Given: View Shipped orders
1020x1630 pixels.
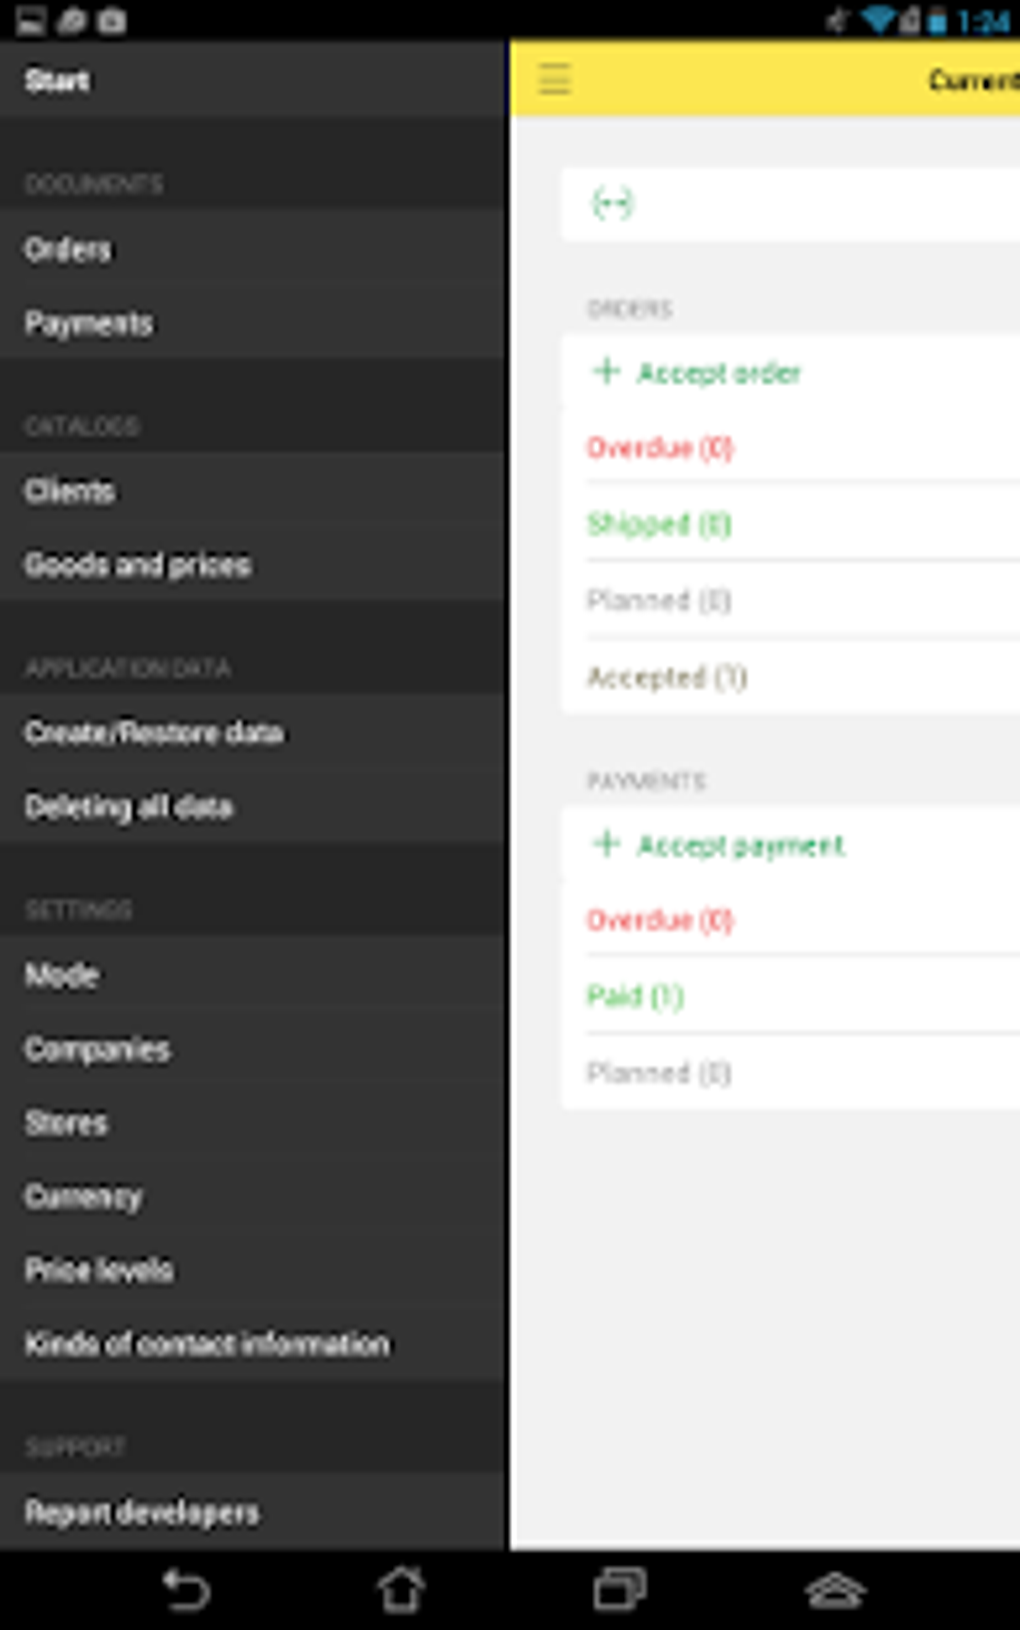Looking at the screenshot, I should [x=659, y=524].
